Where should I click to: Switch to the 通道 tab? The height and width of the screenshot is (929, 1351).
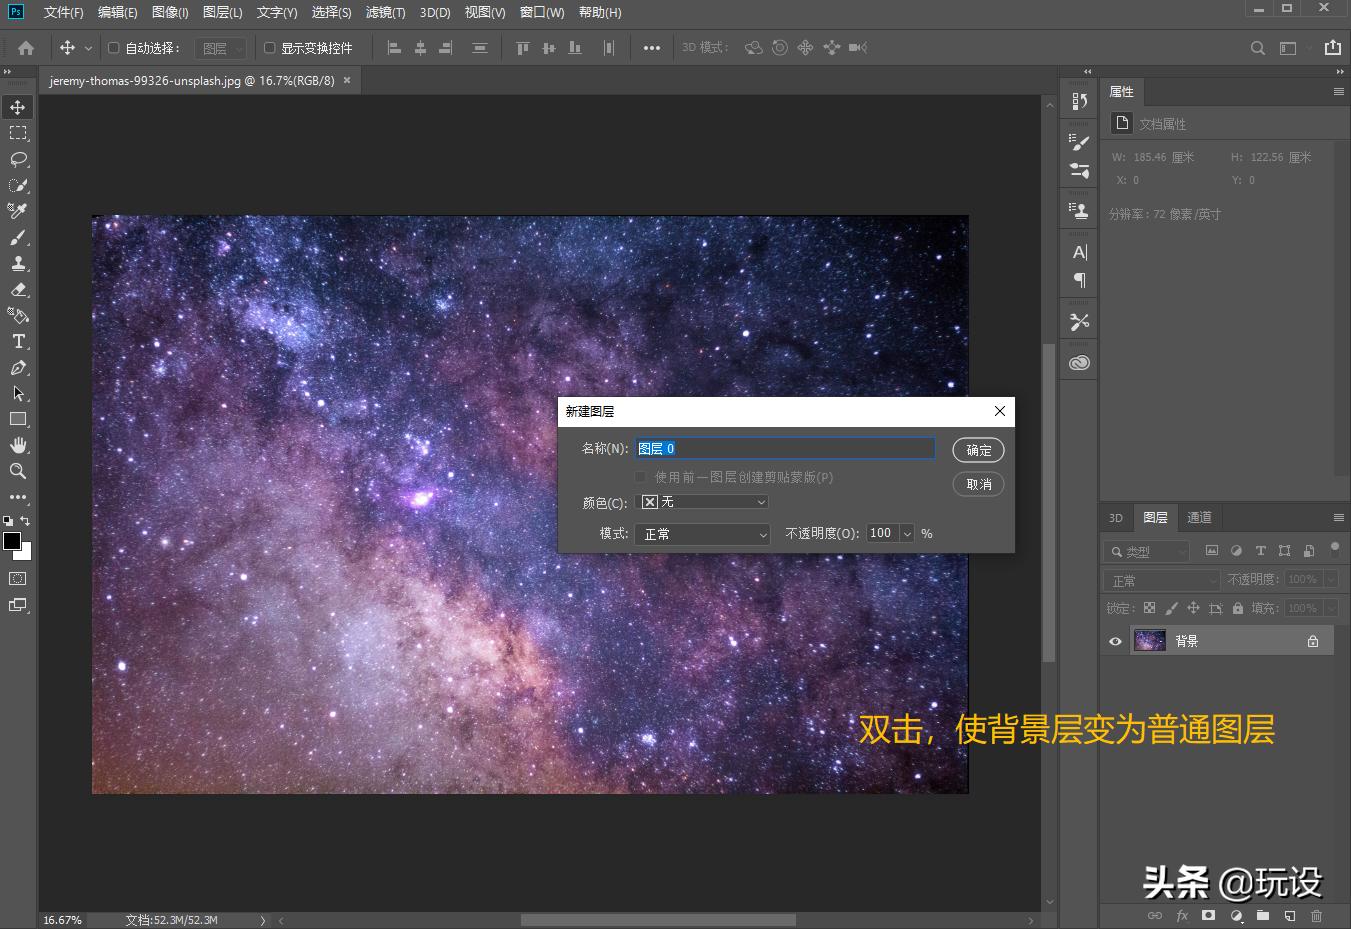(x=1199, y=517)
